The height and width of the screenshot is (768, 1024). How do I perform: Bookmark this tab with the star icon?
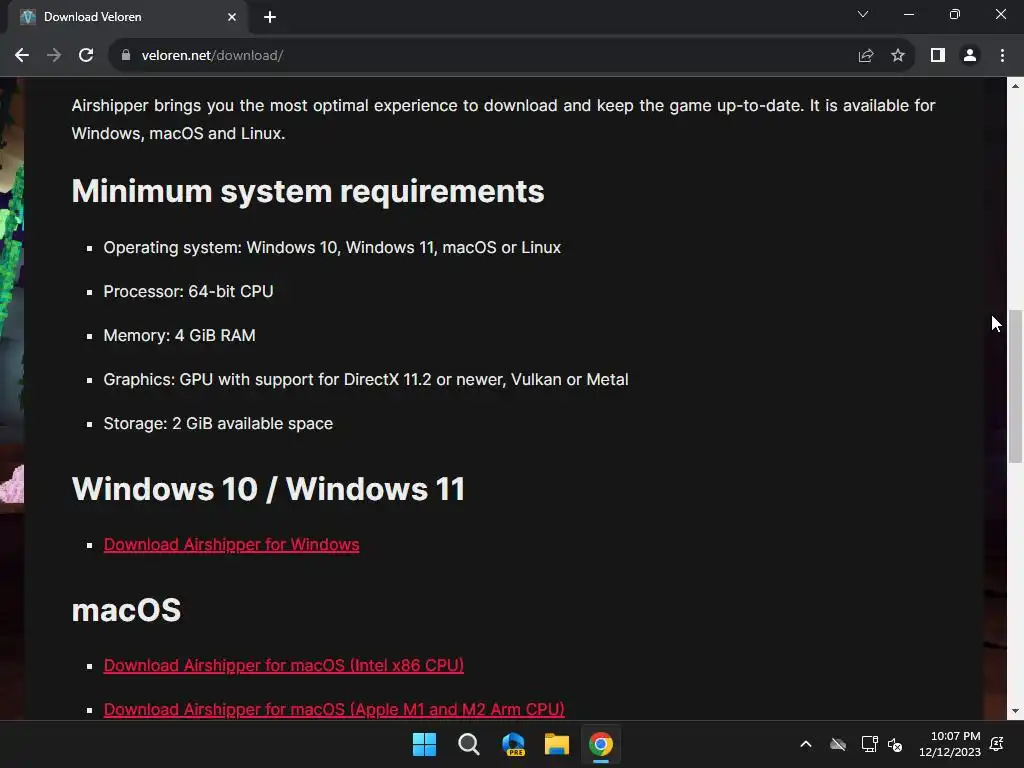(898, 56)
